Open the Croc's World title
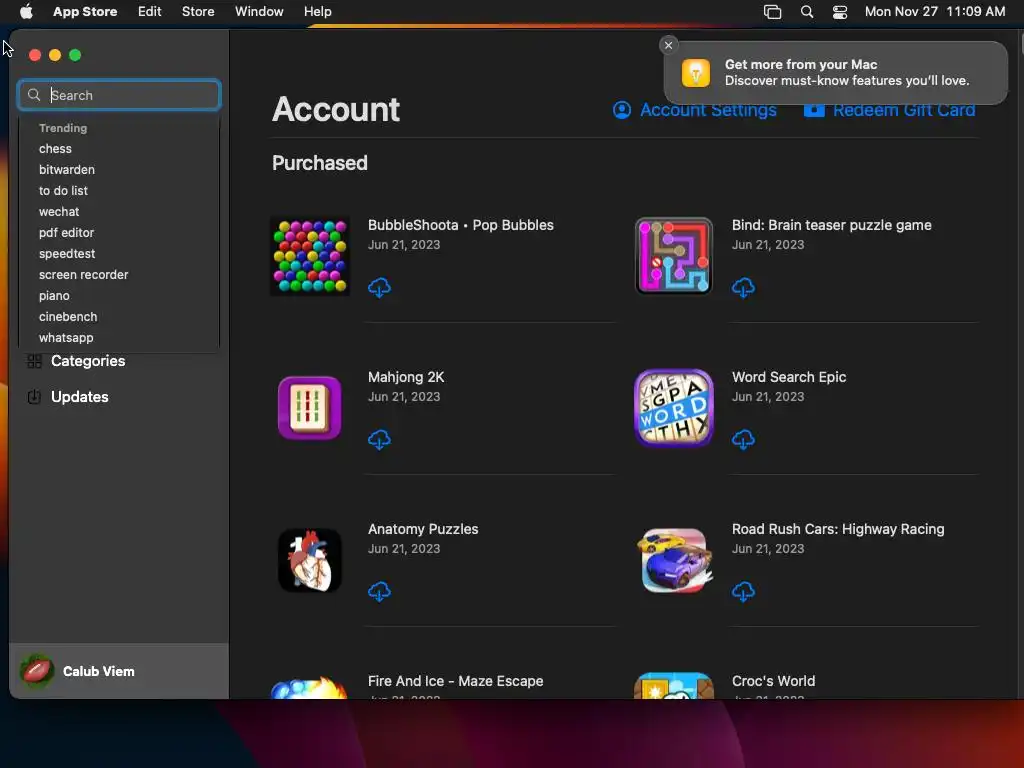Screen dimensions: 1024x768 tap(773, 681)
